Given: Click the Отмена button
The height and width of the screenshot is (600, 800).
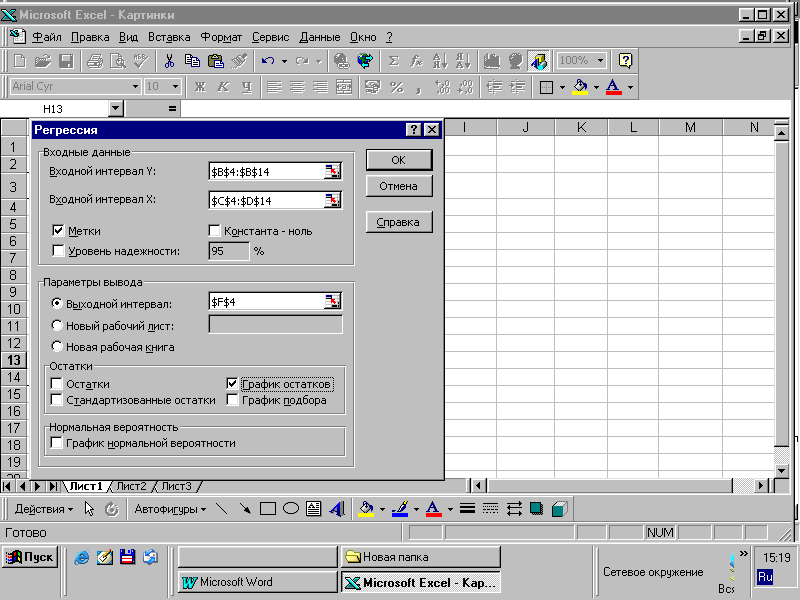Looking at the screenshot, I should tap(398, 186).
